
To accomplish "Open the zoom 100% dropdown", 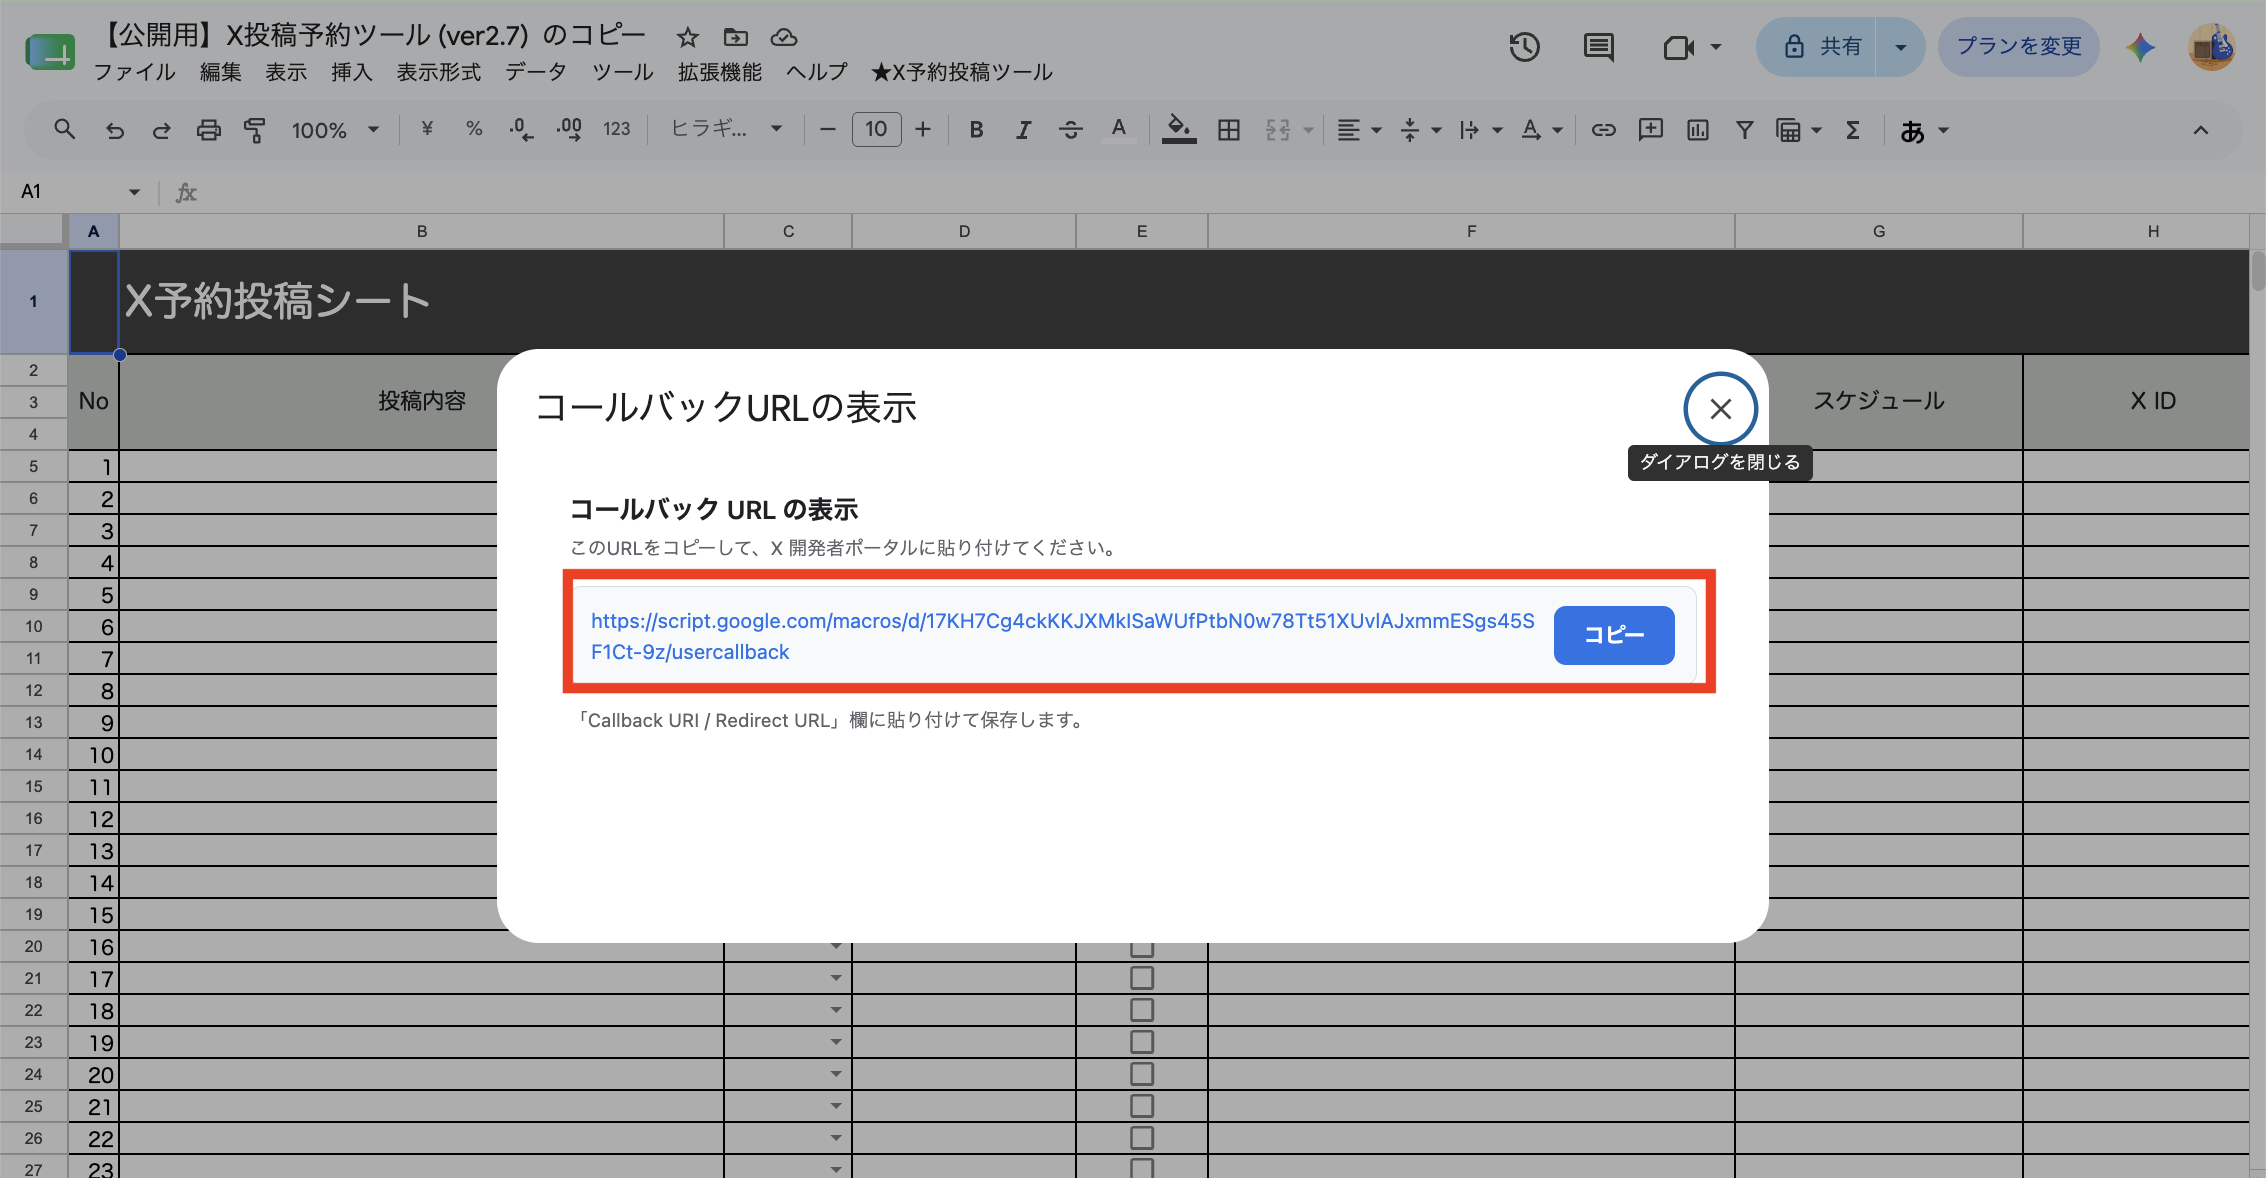I will 335,130.
